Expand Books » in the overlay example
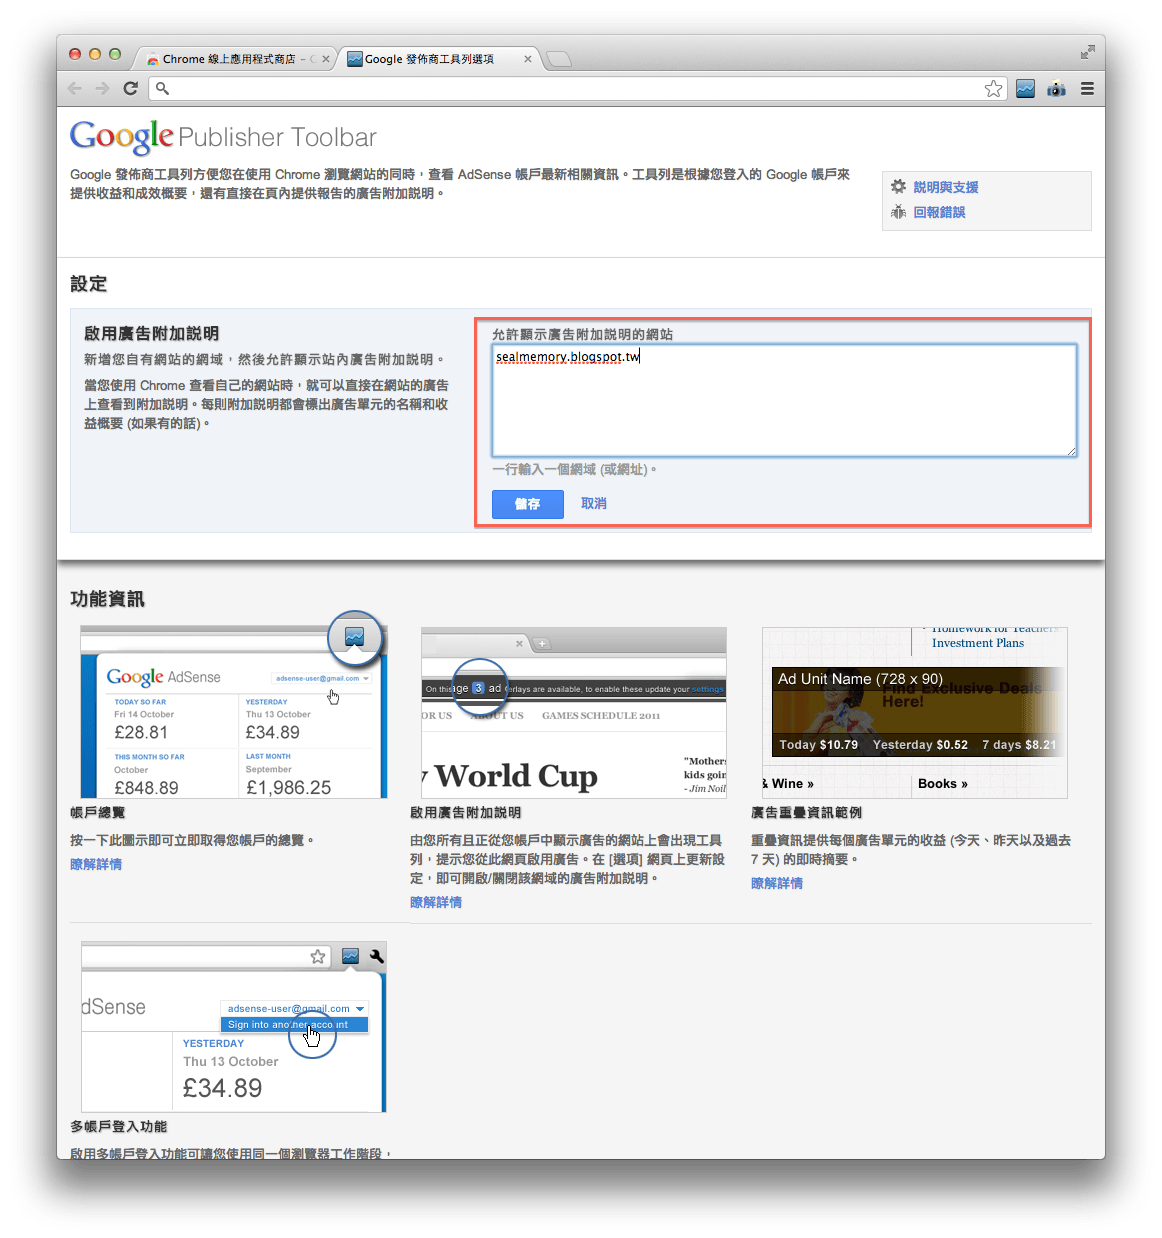The height and width of the screenshot is (1238, 1162). point(941,783)
